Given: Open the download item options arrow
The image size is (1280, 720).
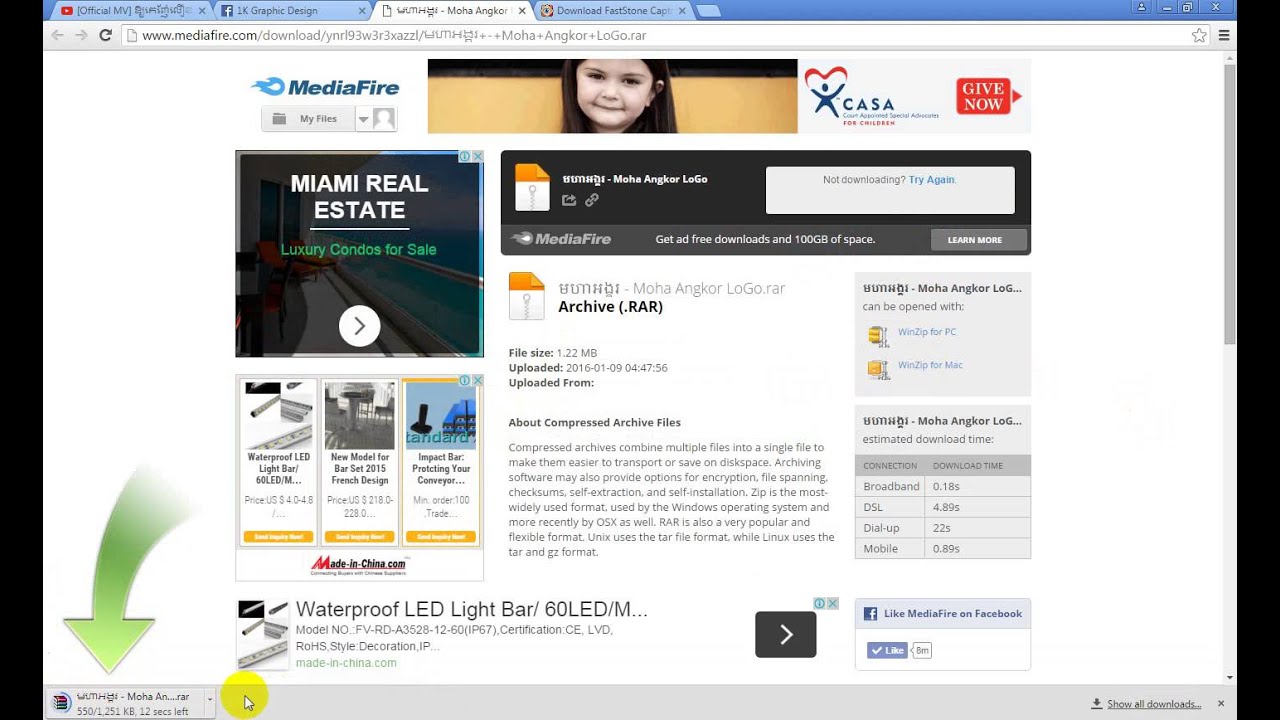Looking at the screenshot, I should [210, 702].
